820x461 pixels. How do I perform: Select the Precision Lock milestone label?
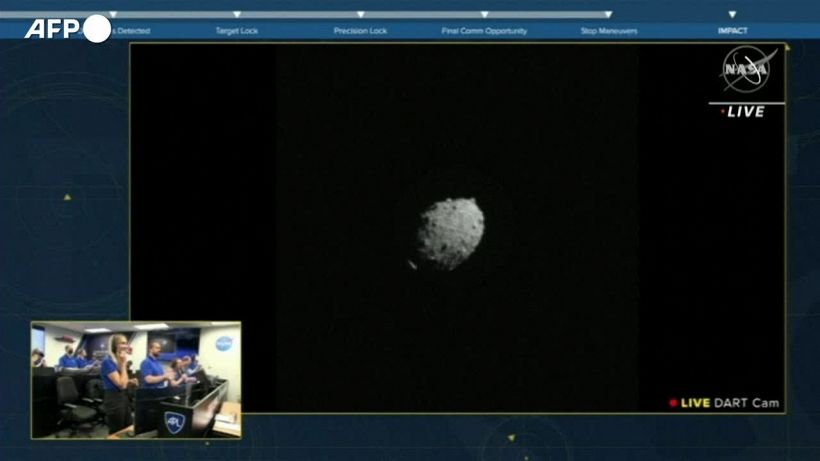360,31
